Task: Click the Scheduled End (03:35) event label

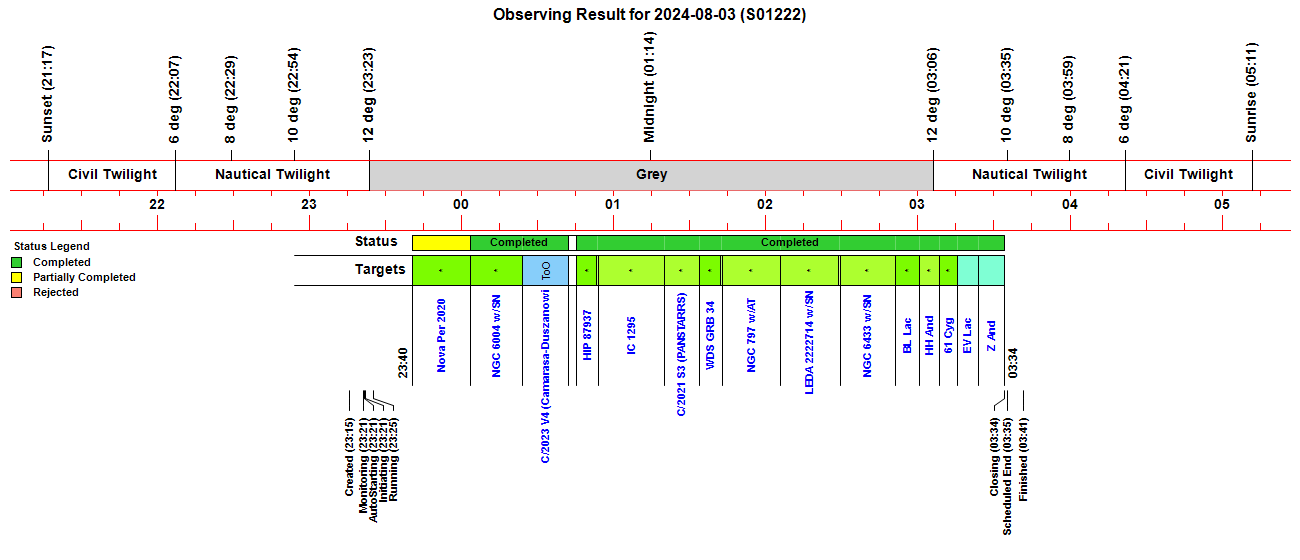Action: [1008, 475]
